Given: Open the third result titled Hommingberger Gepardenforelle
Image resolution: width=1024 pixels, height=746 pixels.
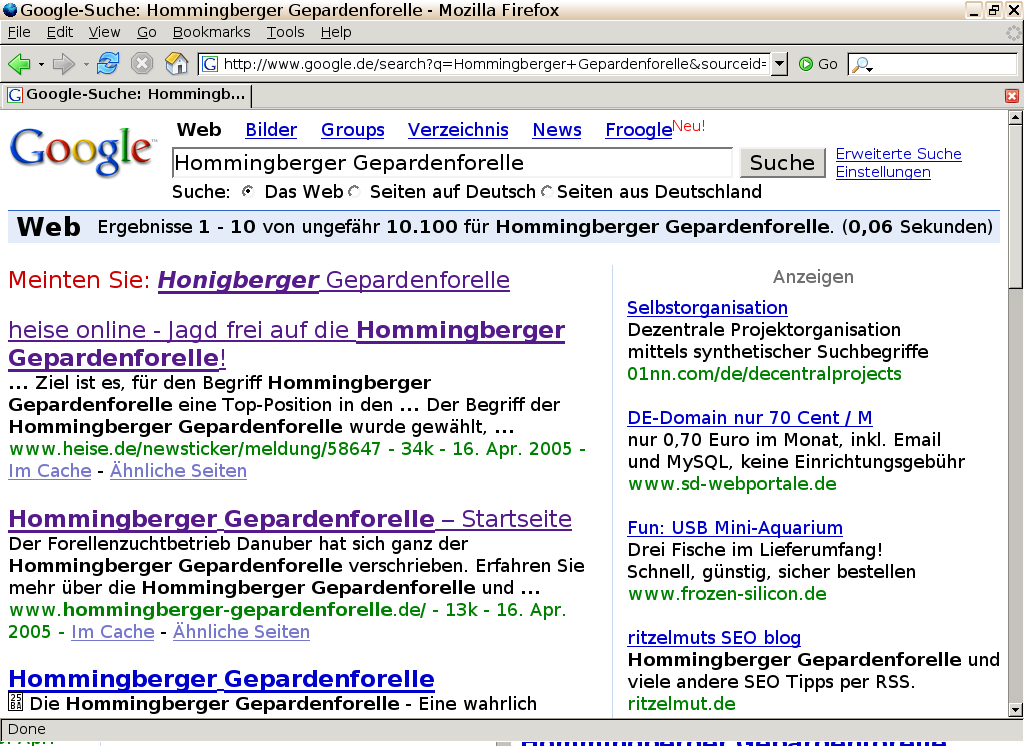Looking at the screenshot, I should (221, 679).
